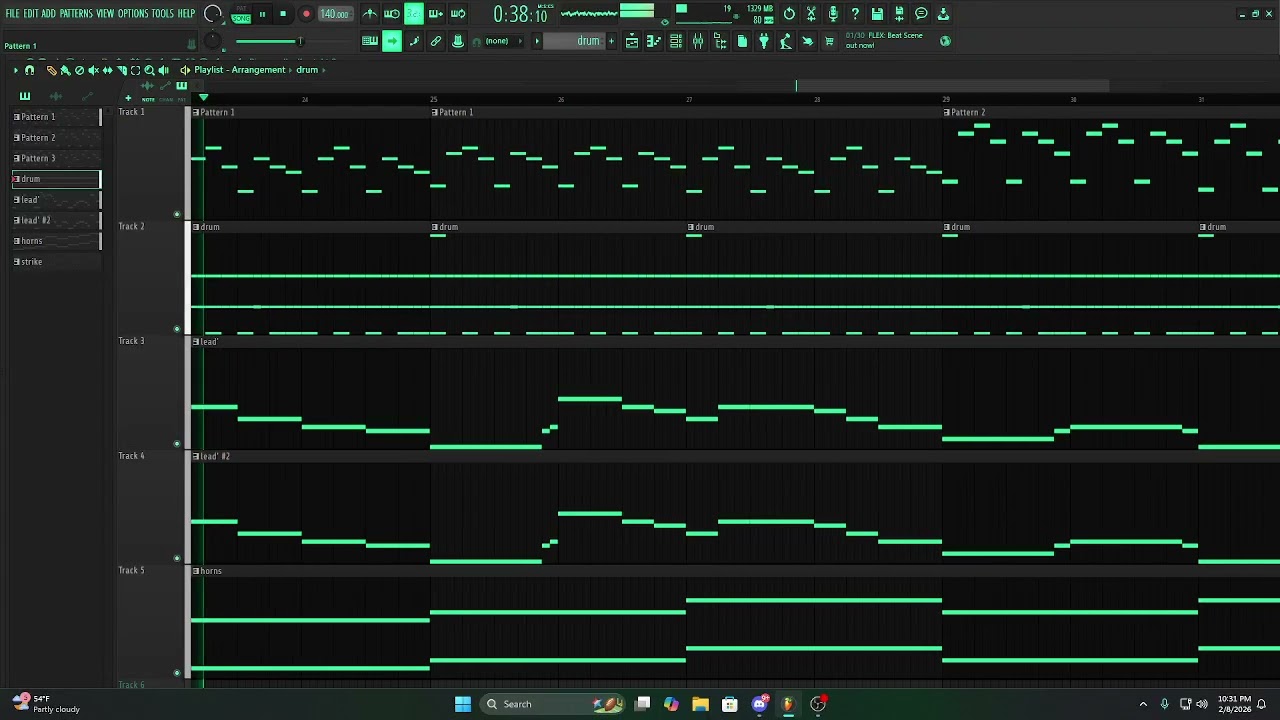This screenshot has width=1280, height=720.
Task: Toggle mute dot on Track 1
Action: [177, 214]
